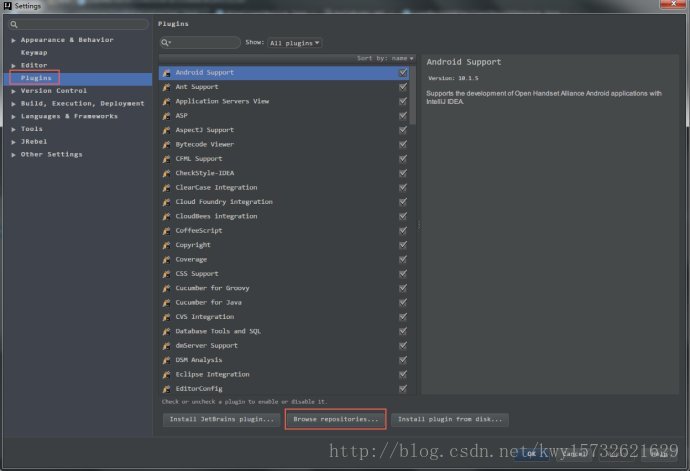
Task: Select the Cloud Foundry integration row
Action: (x=284, y=202)
